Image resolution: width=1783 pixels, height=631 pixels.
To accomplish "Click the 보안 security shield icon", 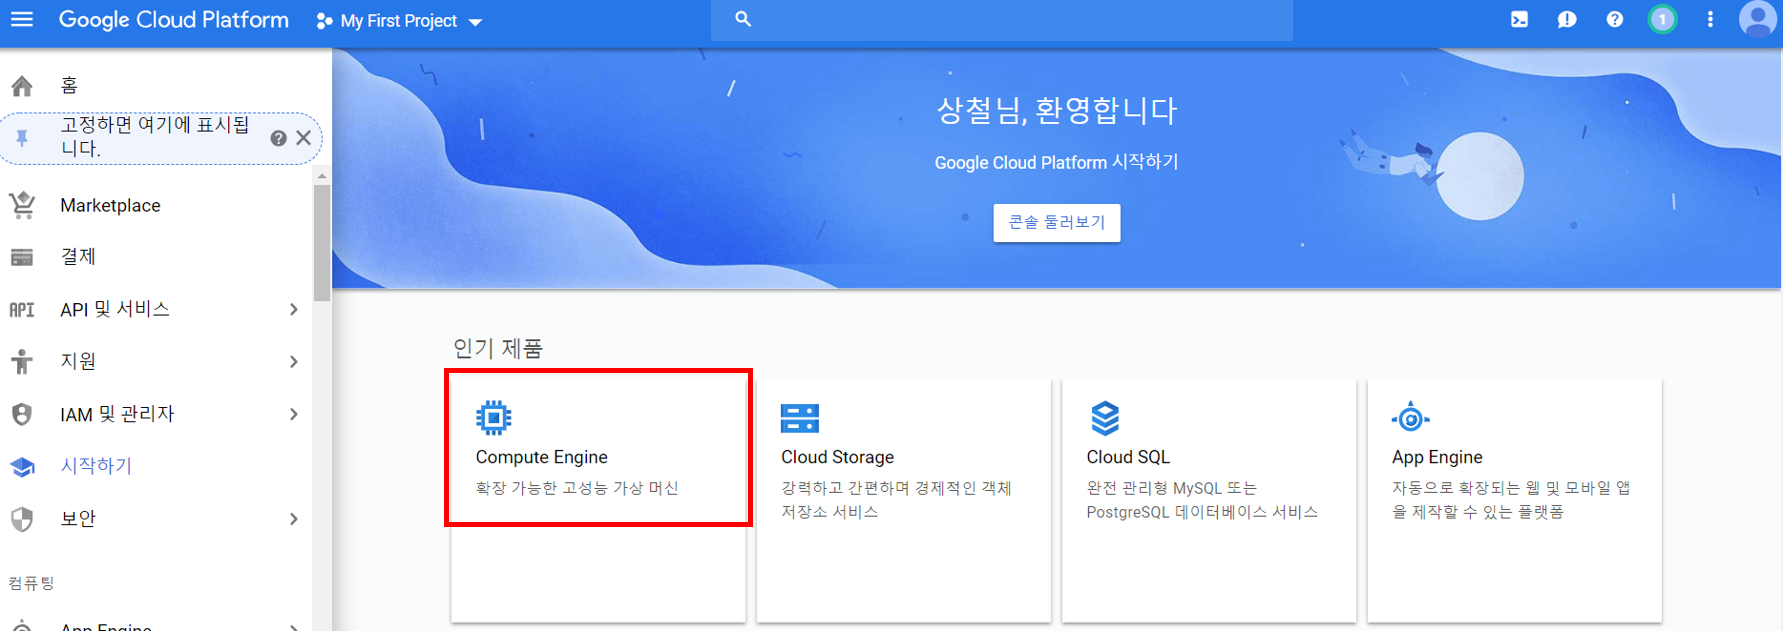I will (x=22, y=519).
